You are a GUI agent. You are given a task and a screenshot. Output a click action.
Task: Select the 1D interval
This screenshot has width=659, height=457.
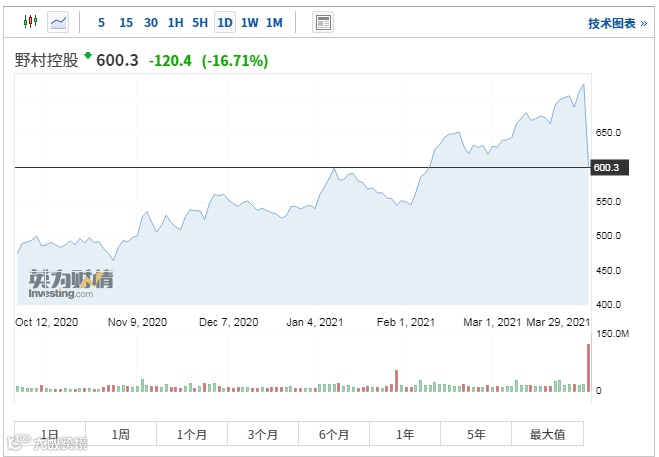225,22
